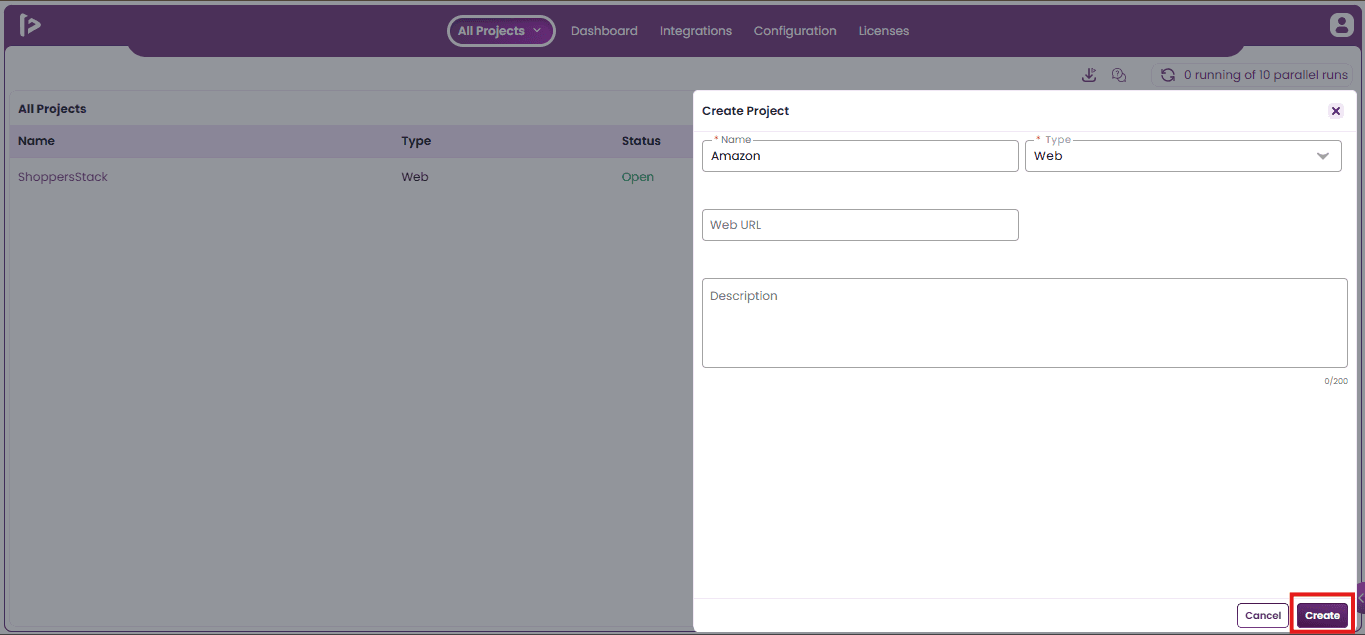Expand the Type dropdown showing Web

(x=1183, y=156)
